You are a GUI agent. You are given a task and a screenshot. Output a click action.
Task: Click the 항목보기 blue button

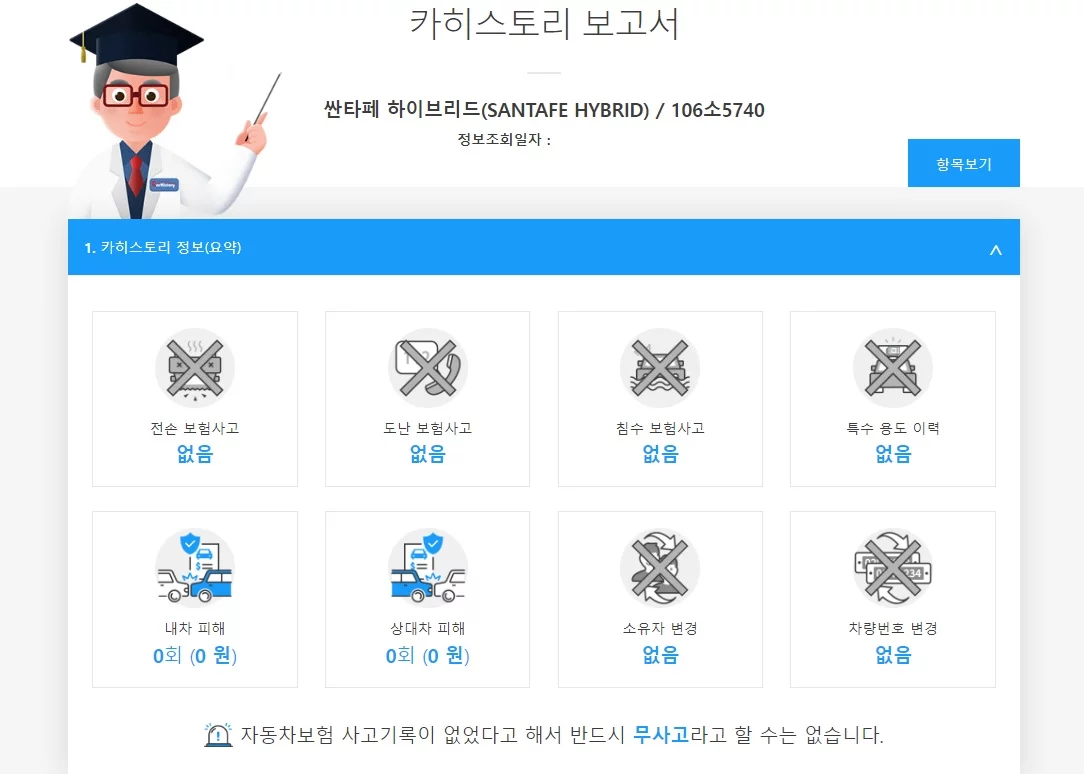click(x=964, y=163)
